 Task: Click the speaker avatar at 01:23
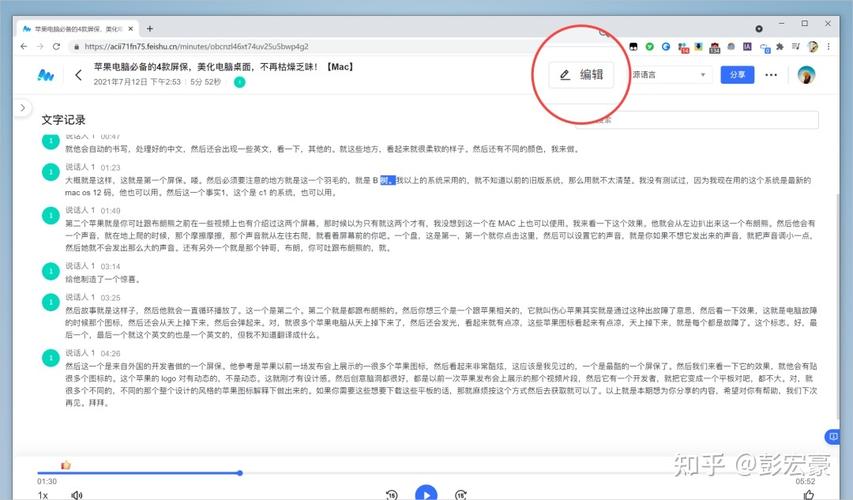pos(51,172)
